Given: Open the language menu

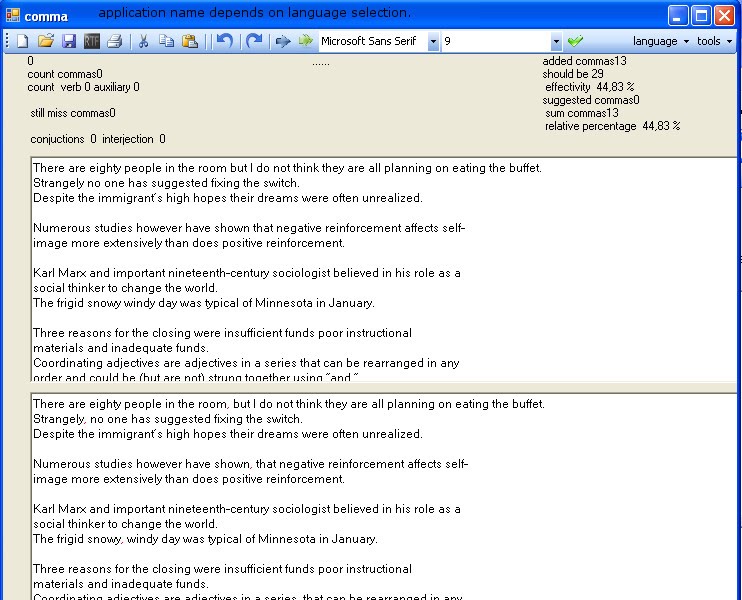Looking at the screenshot, I should point(661,41).
